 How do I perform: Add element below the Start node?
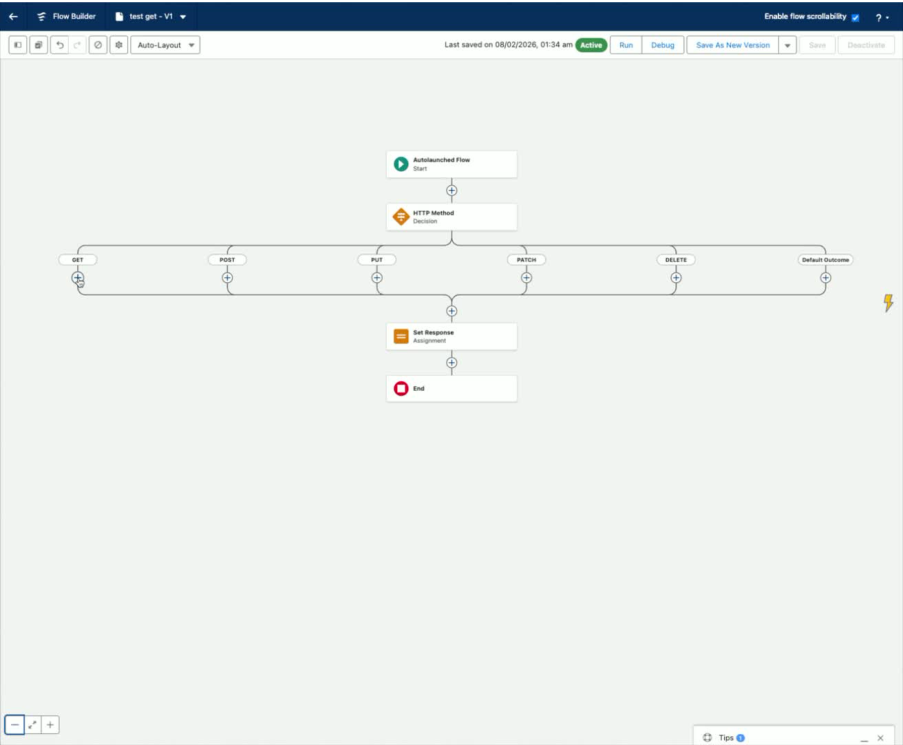(x=452, y=191)
